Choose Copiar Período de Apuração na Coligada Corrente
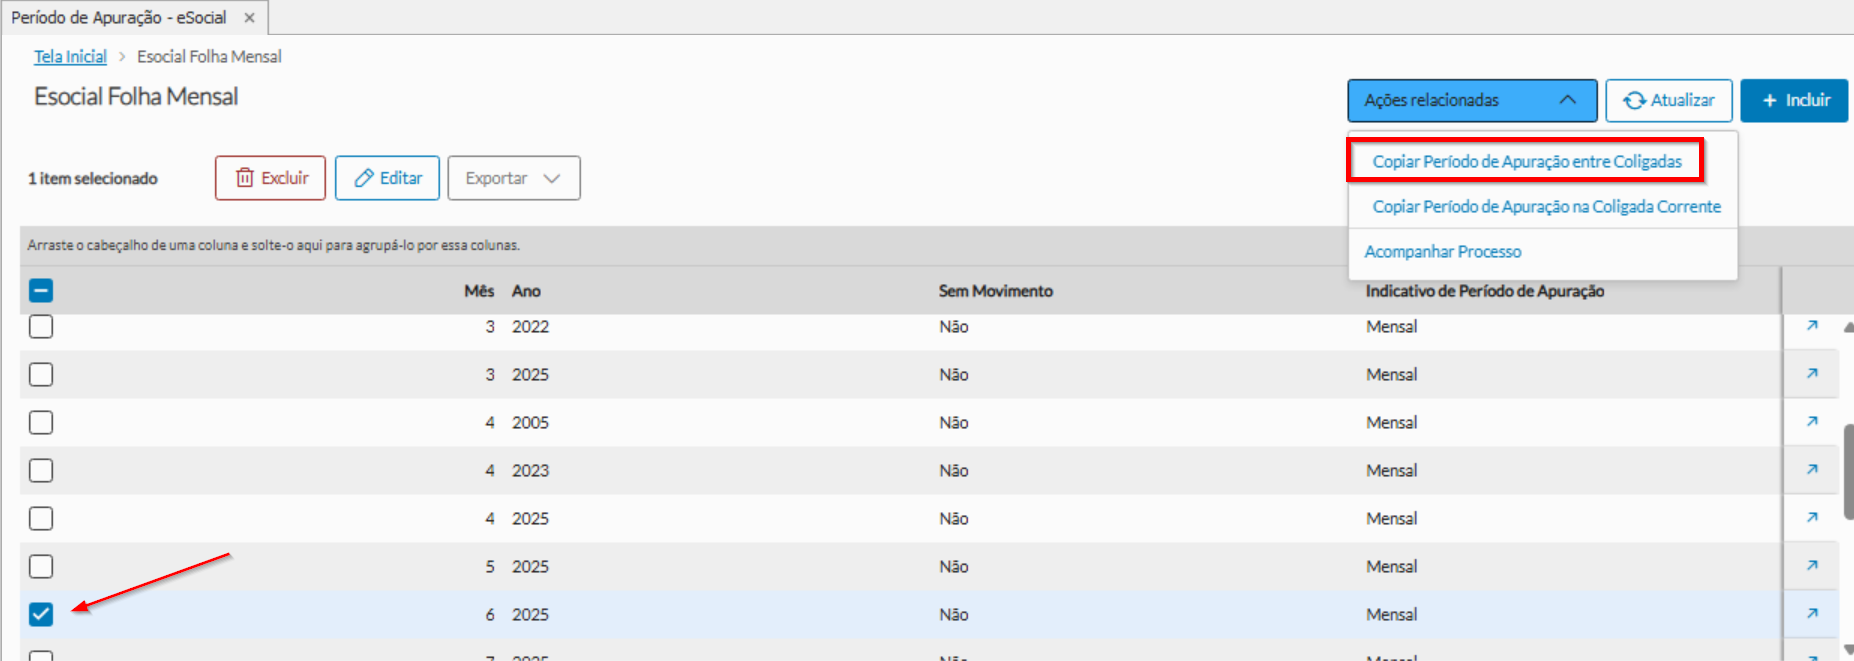This screenshot has width=1854, height=661. pyautogui.click(x=1546, y=206)
